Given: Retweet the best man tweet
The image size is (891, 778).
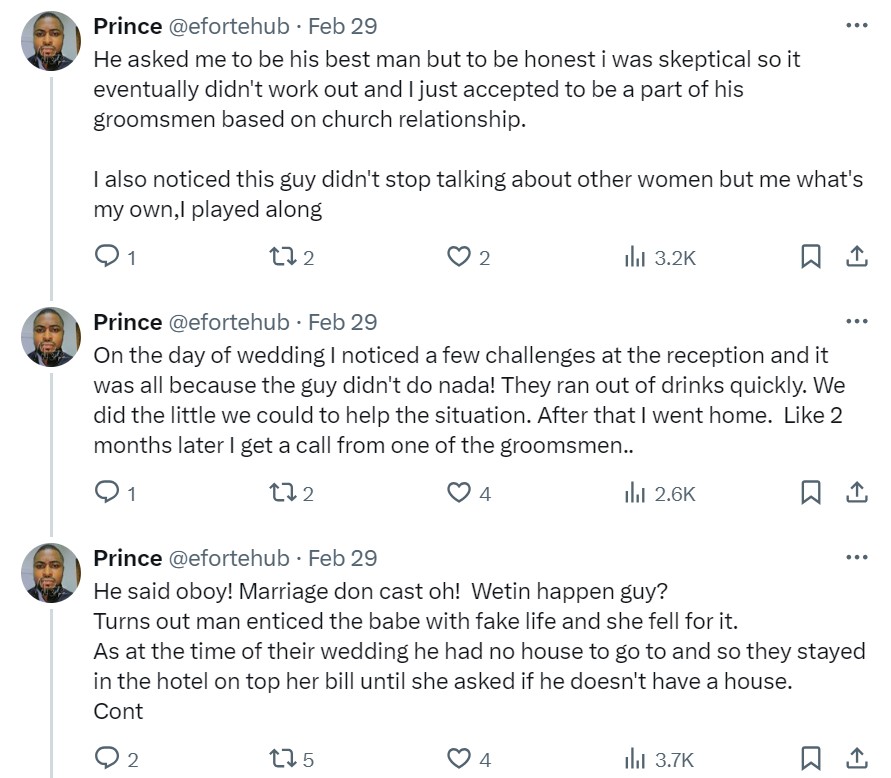Looking at the screenshot, I should coord(281,257).
